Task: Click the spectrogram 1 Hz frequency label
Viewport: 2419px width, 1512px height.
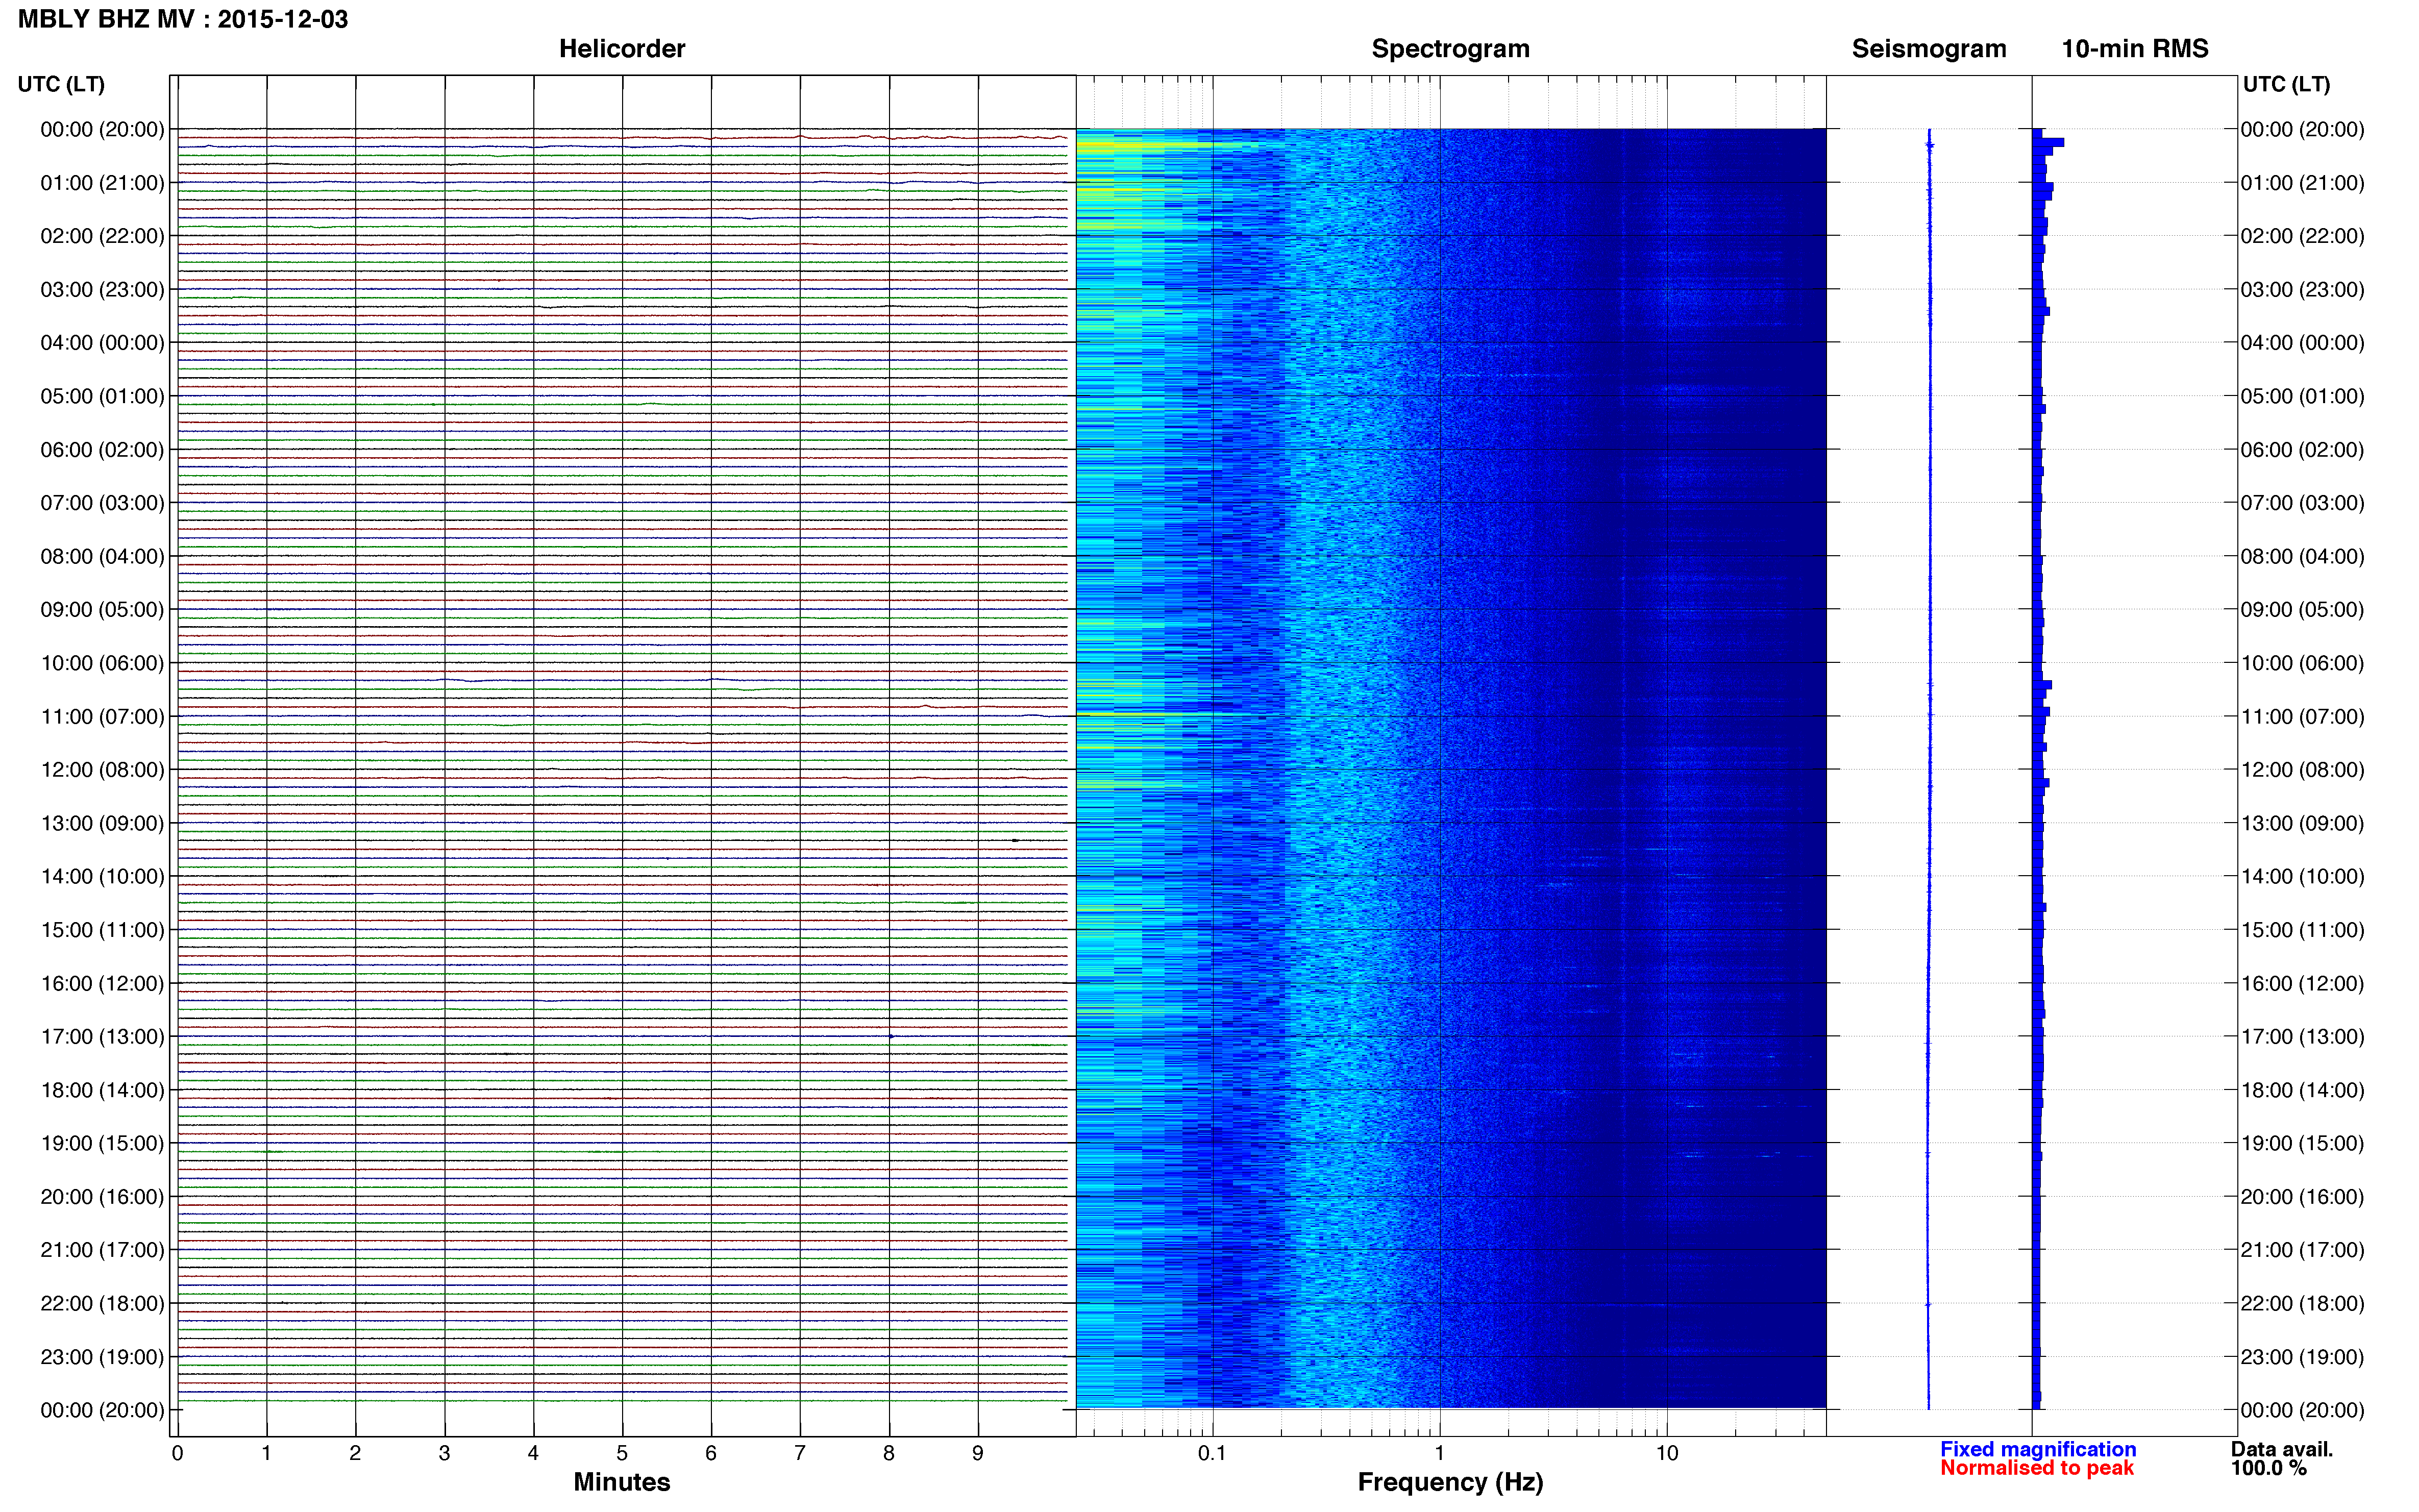Action: tap(1439, 1453)
